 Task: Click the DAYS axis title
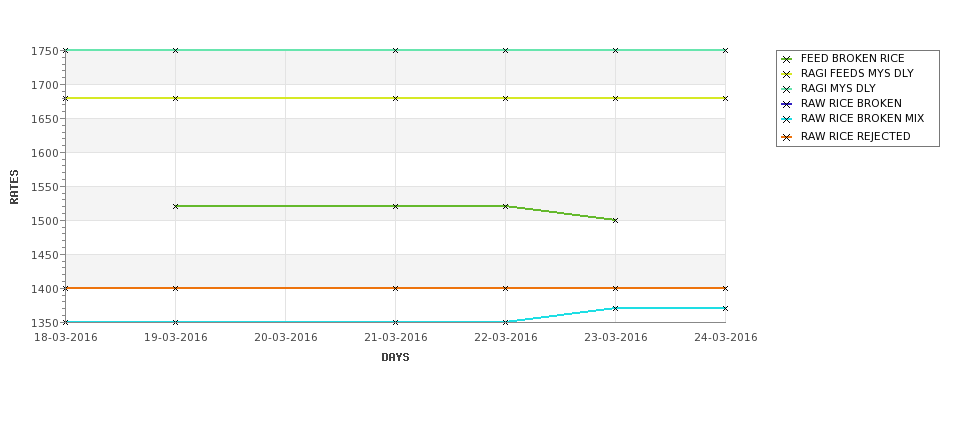click(x=395, y=358)
